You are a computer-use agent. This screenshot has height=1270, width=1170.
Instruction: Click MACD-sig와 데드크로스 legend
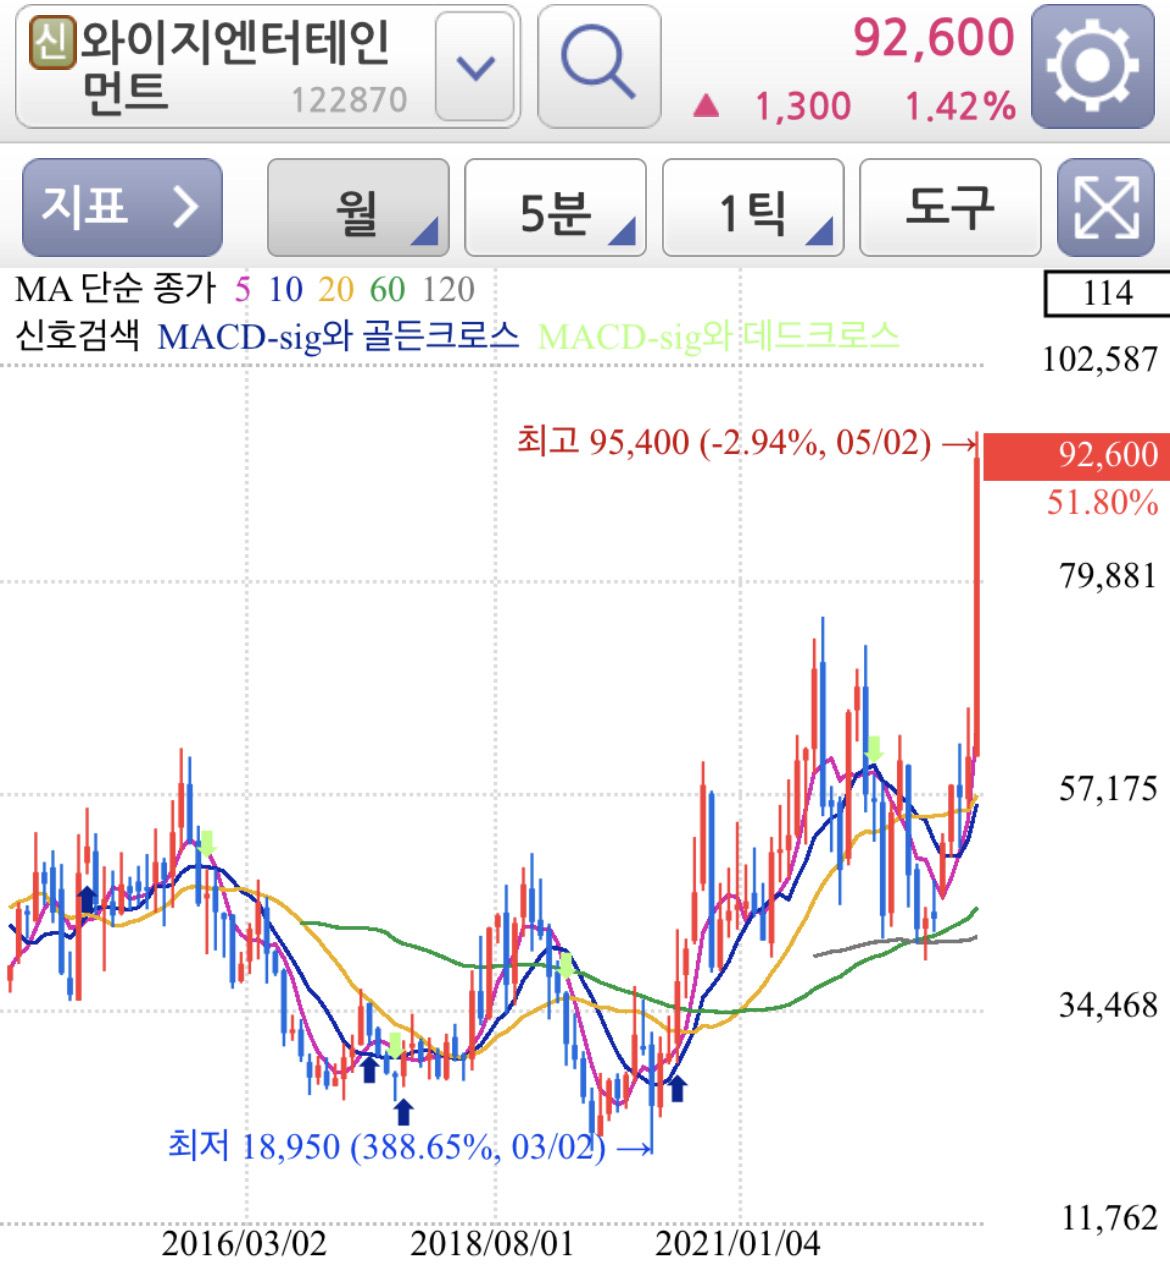tap(718, 336)
